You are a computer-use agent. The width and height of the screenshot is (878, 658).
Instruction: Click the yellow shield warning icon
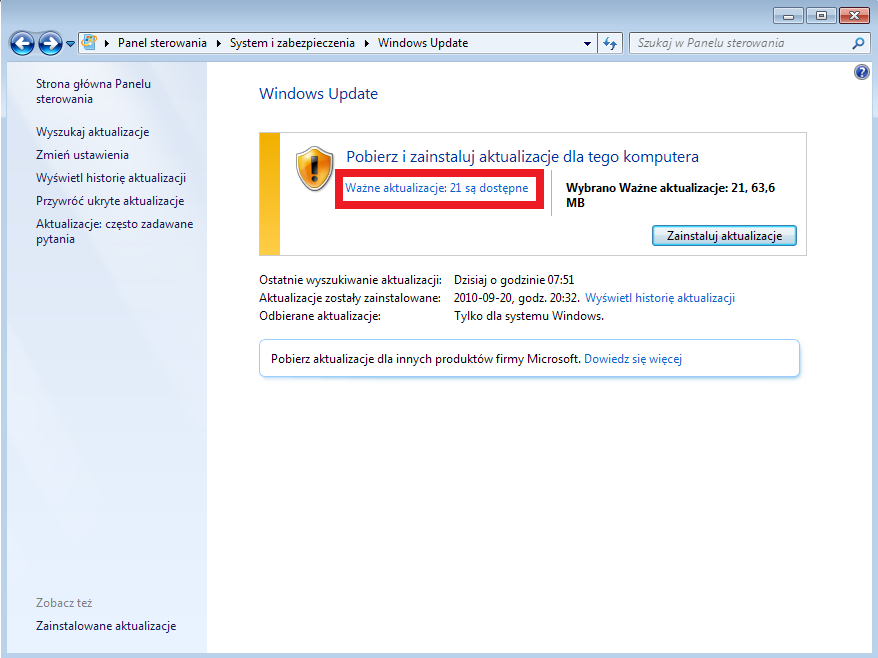314,169
